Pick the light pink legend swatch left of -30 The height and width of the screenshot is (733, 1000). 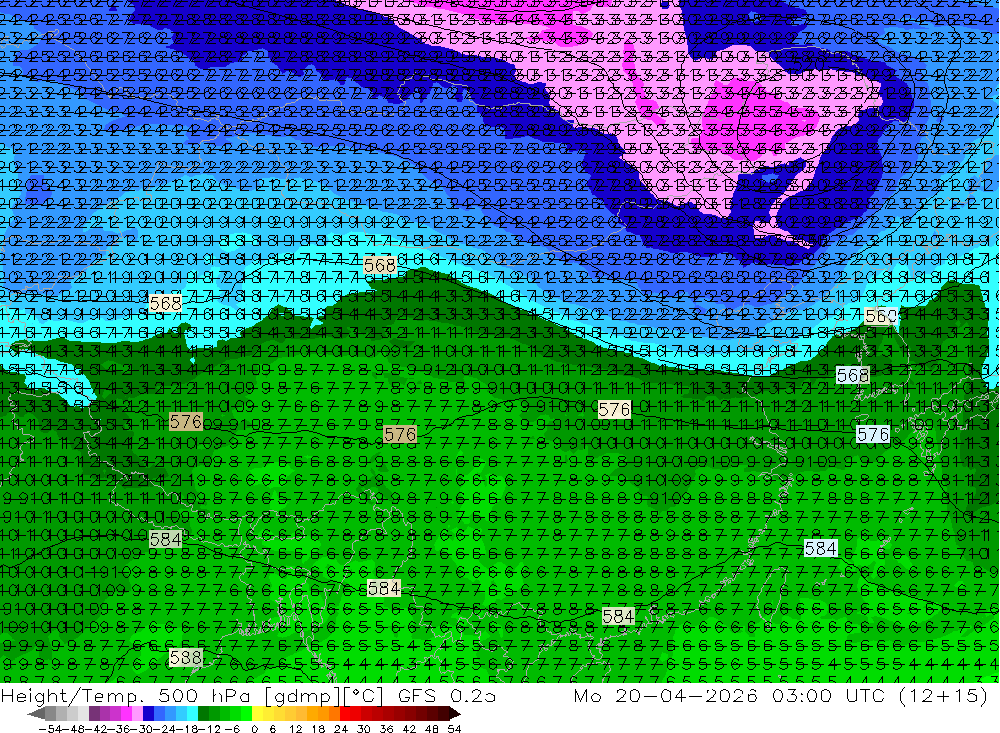137,714
